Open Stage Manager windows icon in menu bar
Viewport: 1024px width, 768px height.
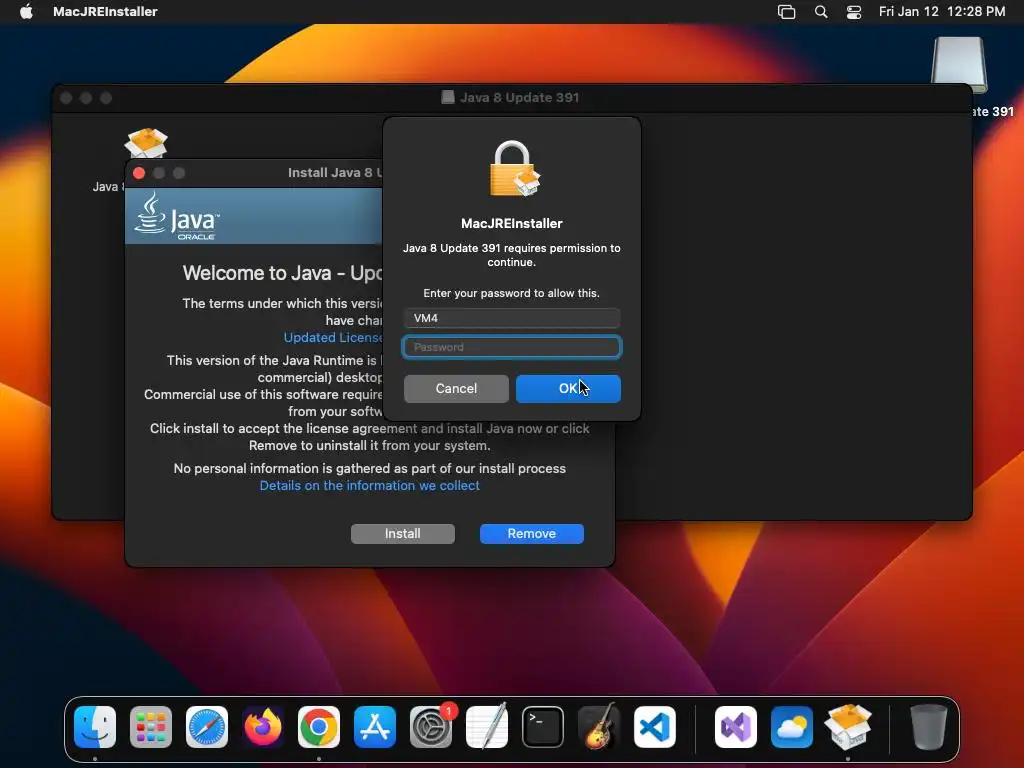(x=786, y=12)
